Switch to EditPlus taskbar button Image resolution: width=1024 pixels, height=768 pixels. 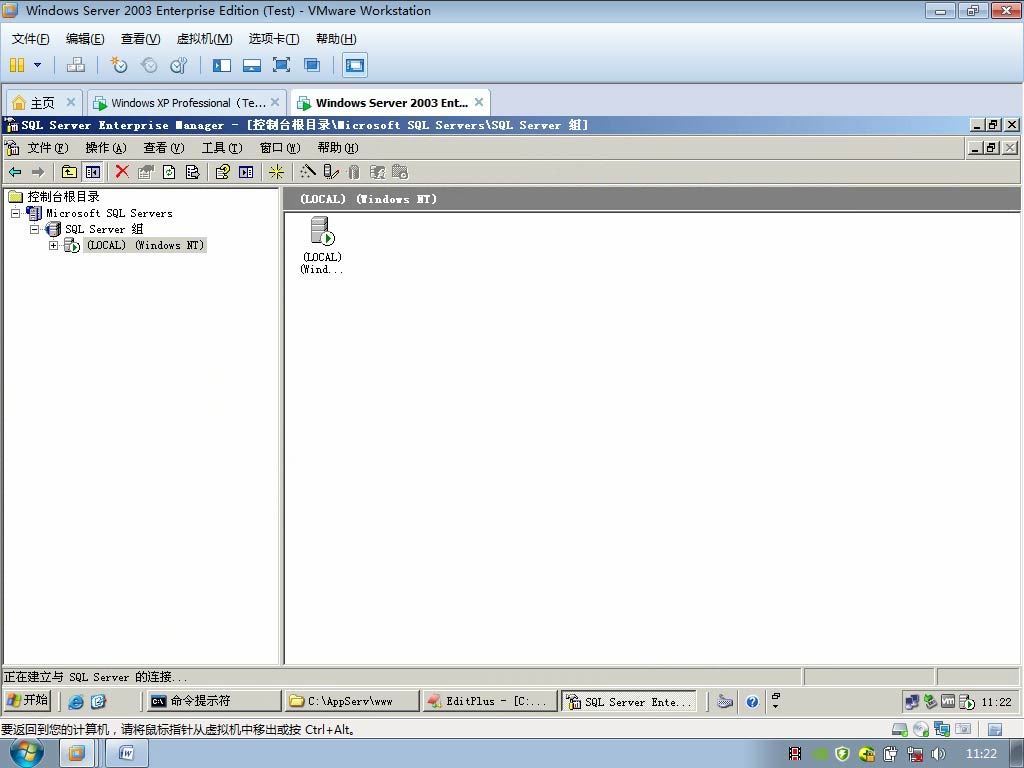tap(490, 701)
